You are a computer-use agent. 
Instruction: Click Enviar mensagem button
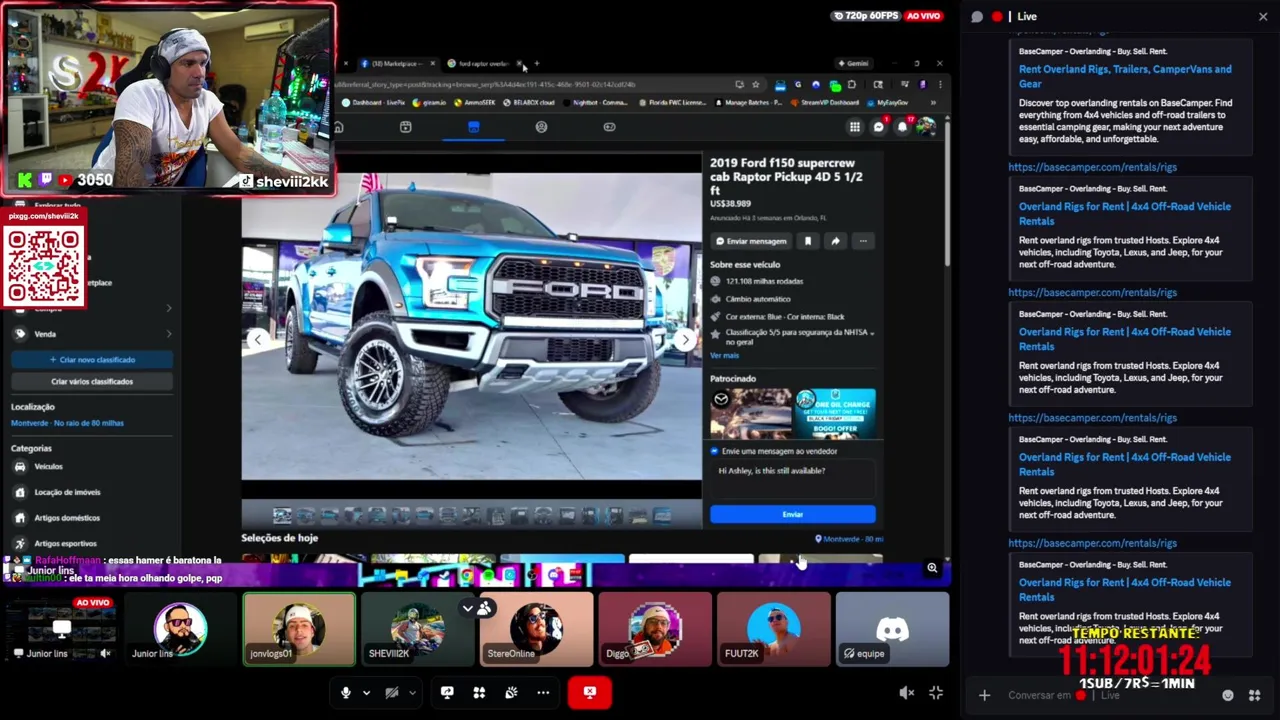point(751,241)
